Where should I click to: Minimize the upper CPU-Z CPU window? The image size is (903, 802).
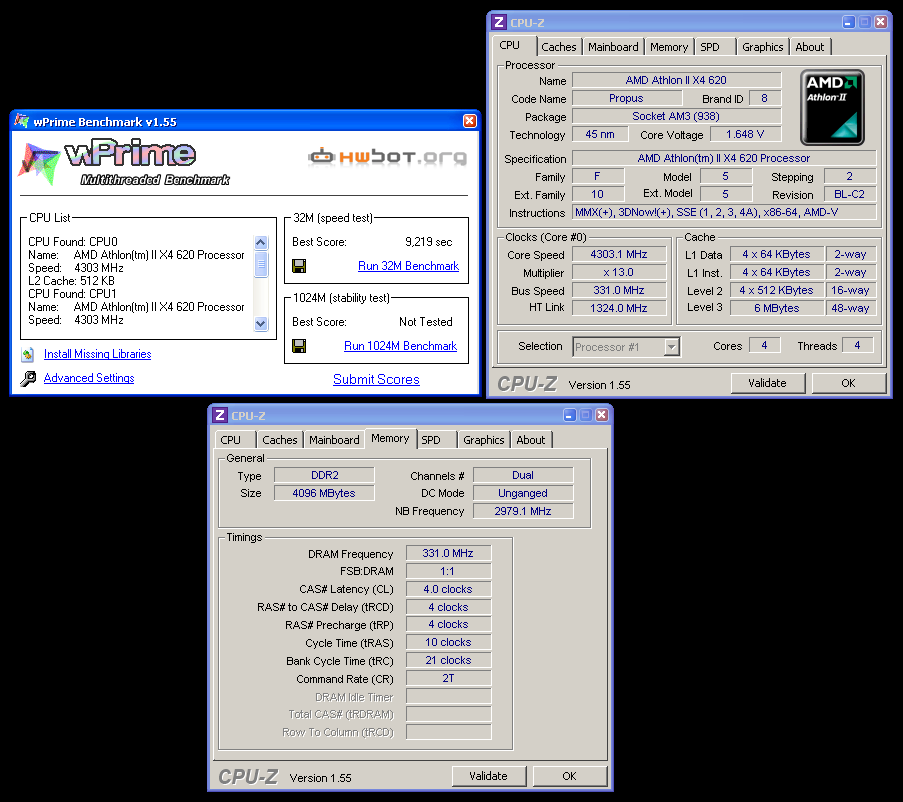848,22
